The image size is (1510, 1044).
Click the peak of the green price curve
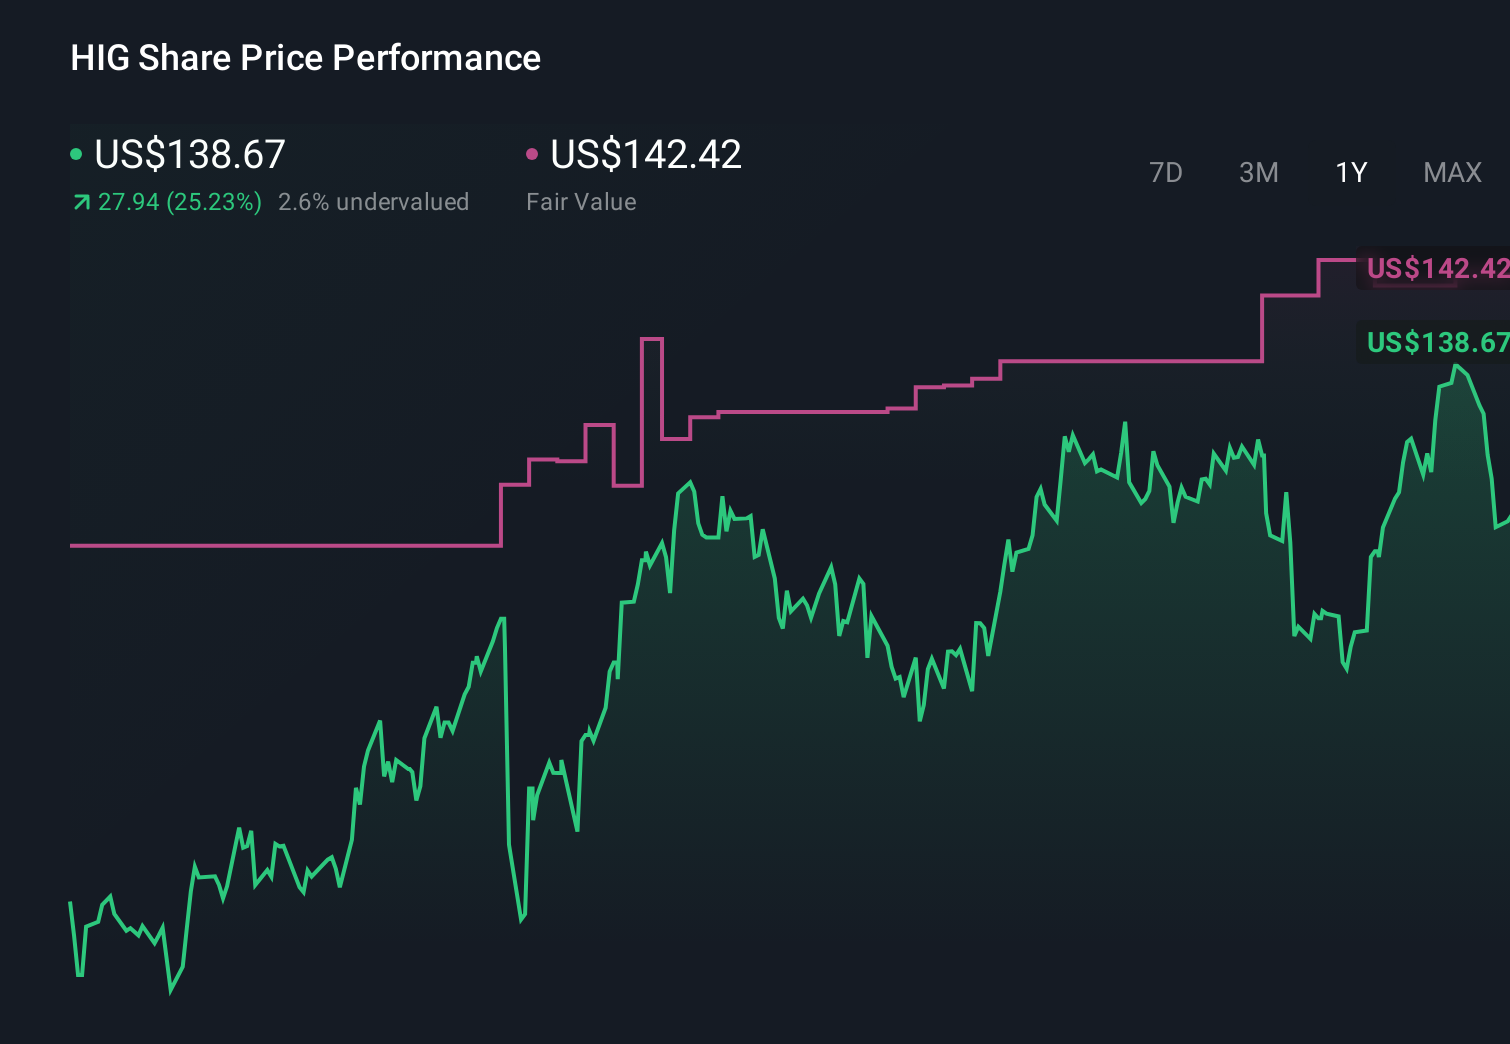(1458, 368)
